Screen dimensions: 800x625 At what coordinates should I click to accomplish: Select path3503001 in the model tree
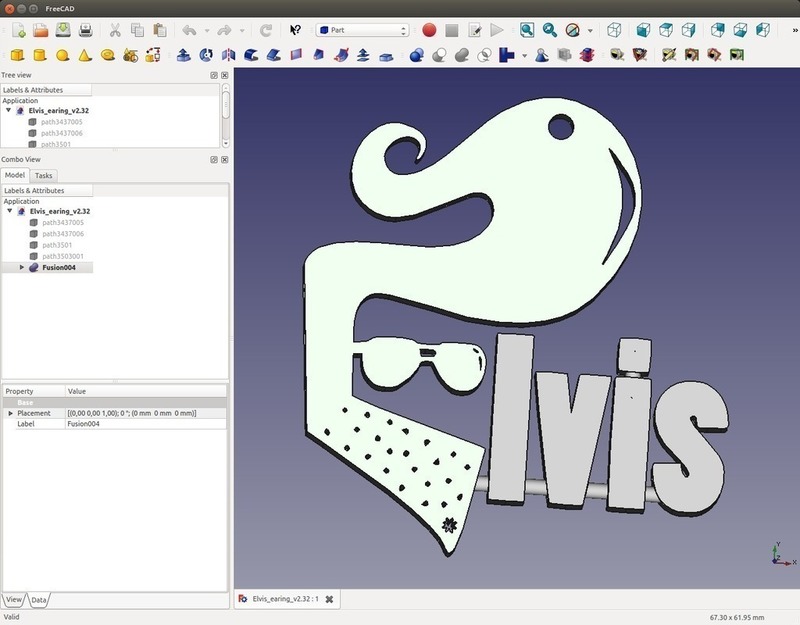coord(63,256)
